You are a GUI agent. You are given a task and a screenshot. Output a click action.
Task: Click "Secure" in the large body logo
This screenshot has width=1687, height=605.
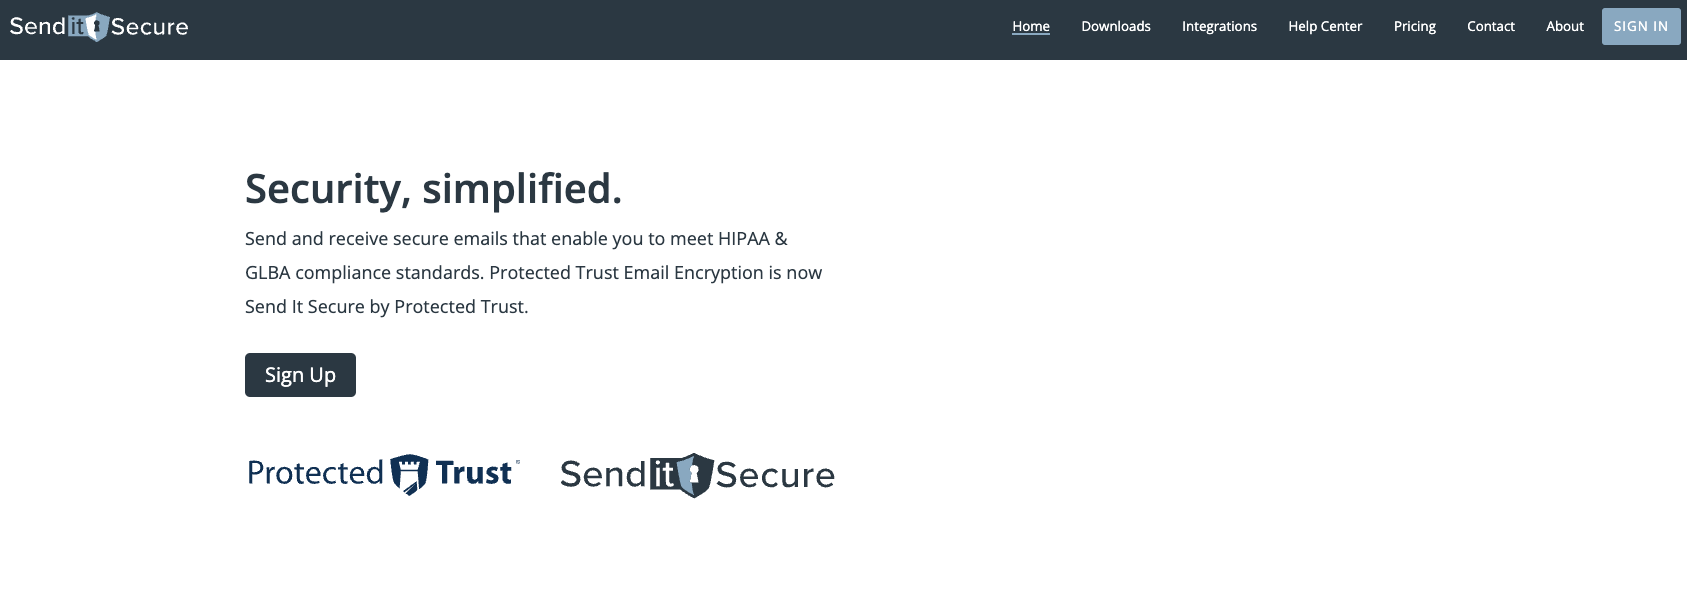(775, 475)
